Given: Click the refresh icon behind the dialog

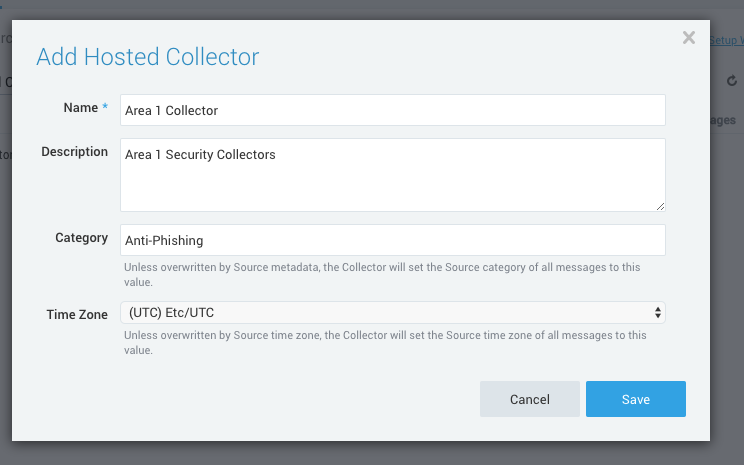Looking at the screenshot, I should pos(731,81).
